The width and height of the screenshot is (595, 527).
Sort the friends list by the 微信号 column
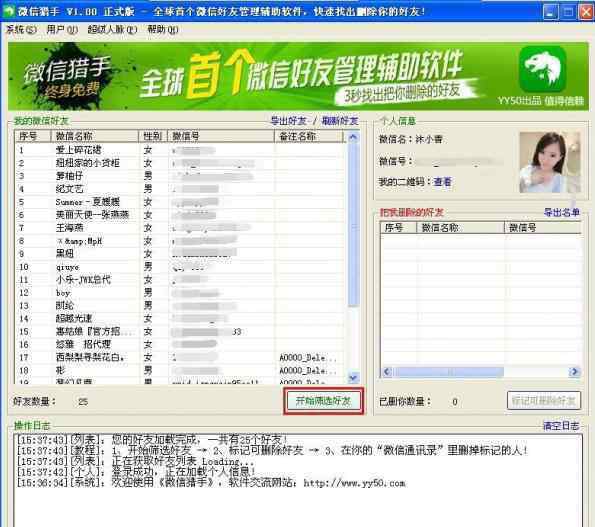tap(221, 136)
